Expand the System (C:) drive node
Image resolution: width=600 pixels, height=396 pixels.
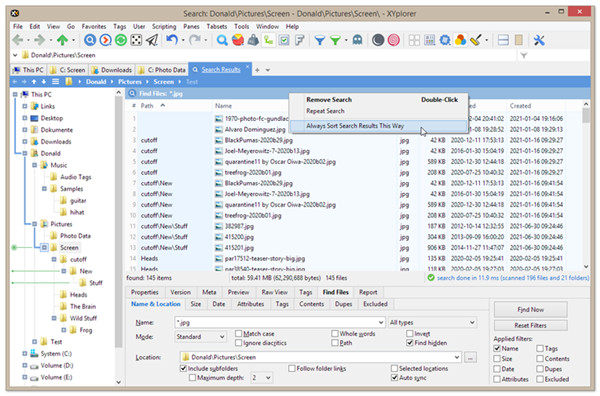coord(25,354)
